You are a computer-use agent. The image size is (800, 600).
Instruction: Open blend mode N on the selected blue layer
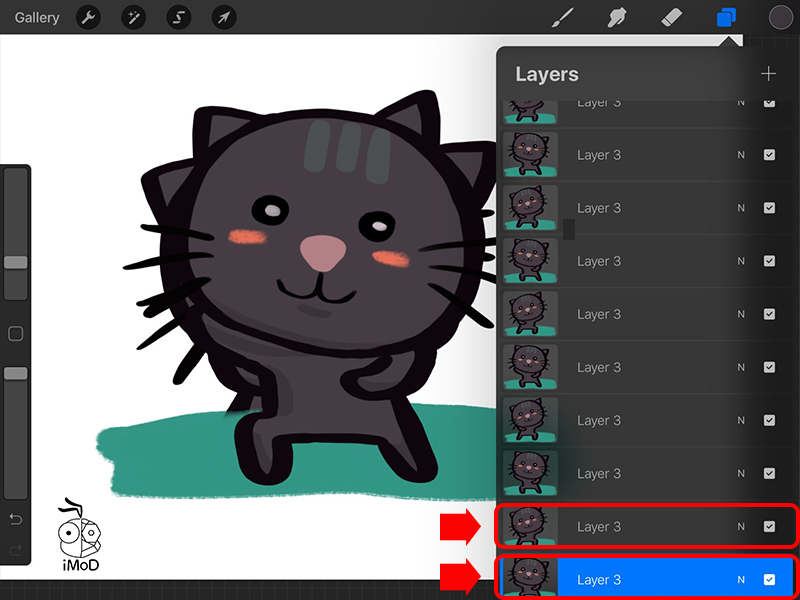tap(741, 580)
